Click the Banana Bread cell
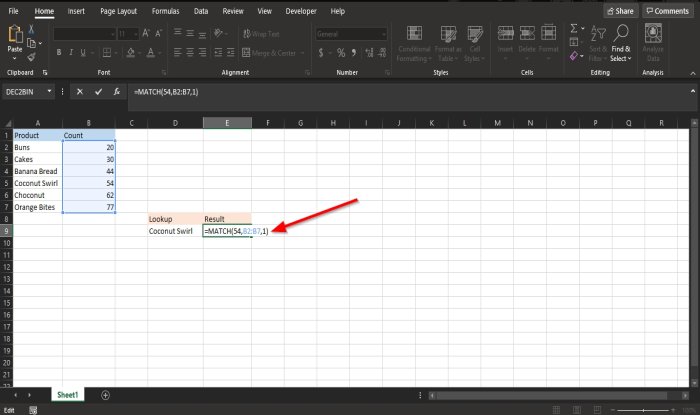 [x=36, y=171]
